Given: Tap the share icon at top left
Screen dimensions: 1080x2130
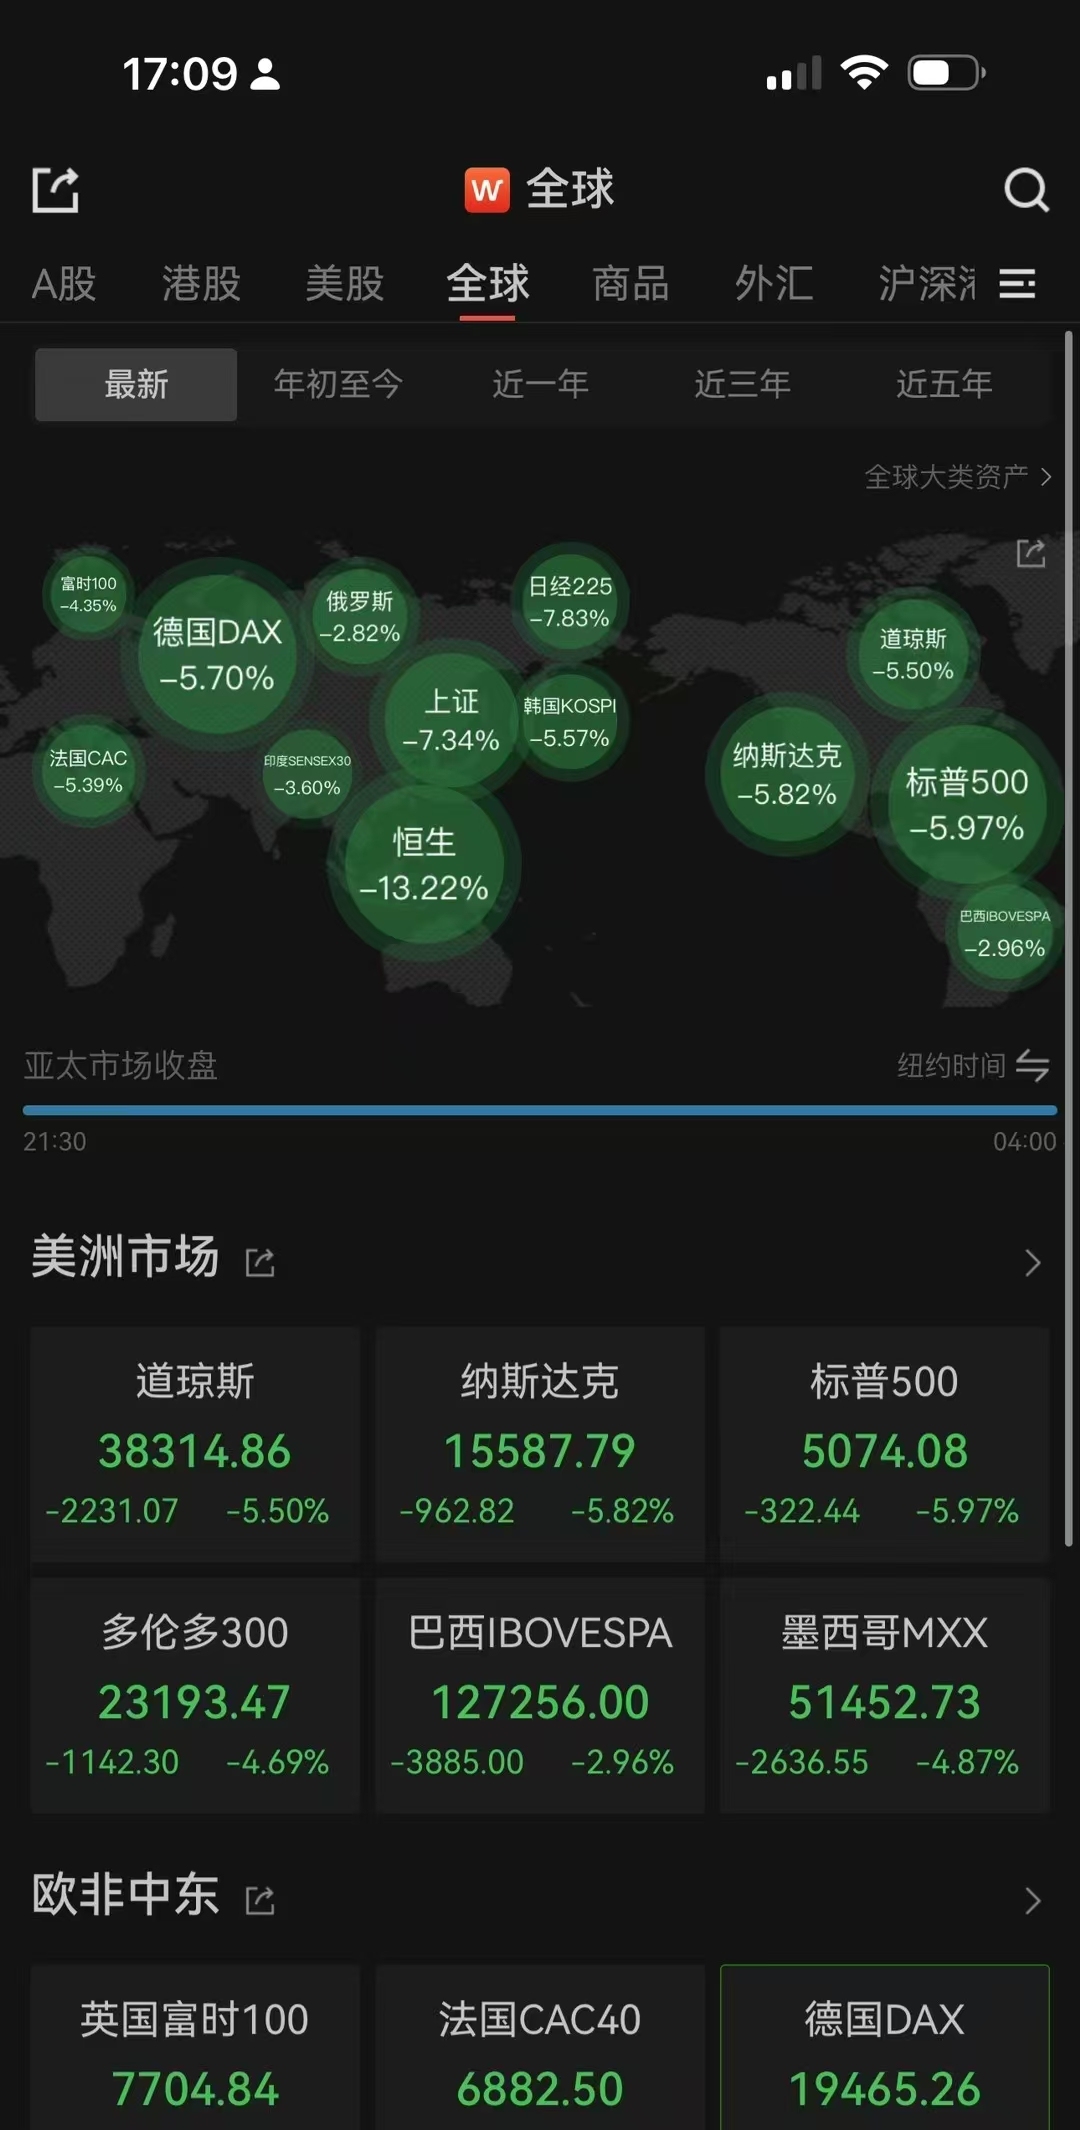Looking at the screenshot, I should pyautogui.click(x=56, y=190).
